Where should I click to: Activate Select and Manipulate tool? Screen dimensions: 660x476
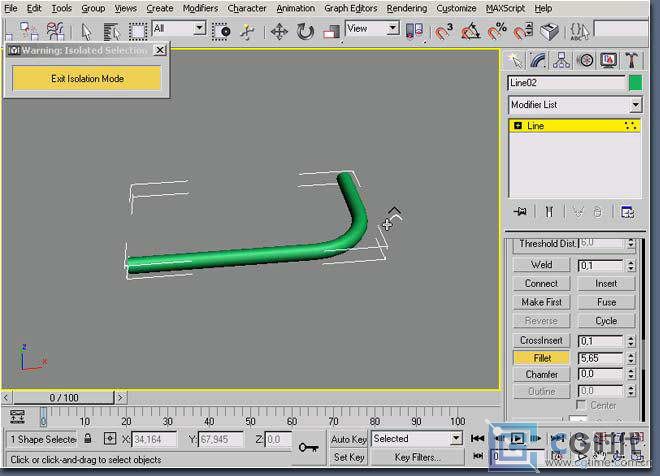click(247, 31)
